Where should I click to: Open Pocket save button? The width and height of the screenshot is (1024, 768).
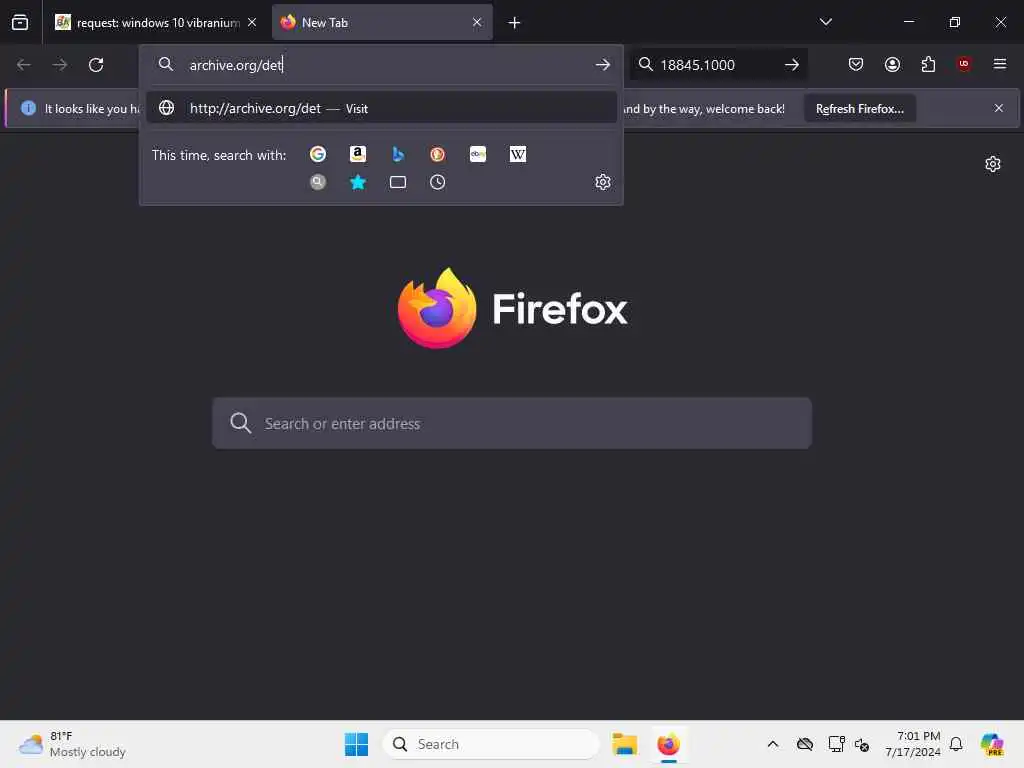tap(856, 64)
